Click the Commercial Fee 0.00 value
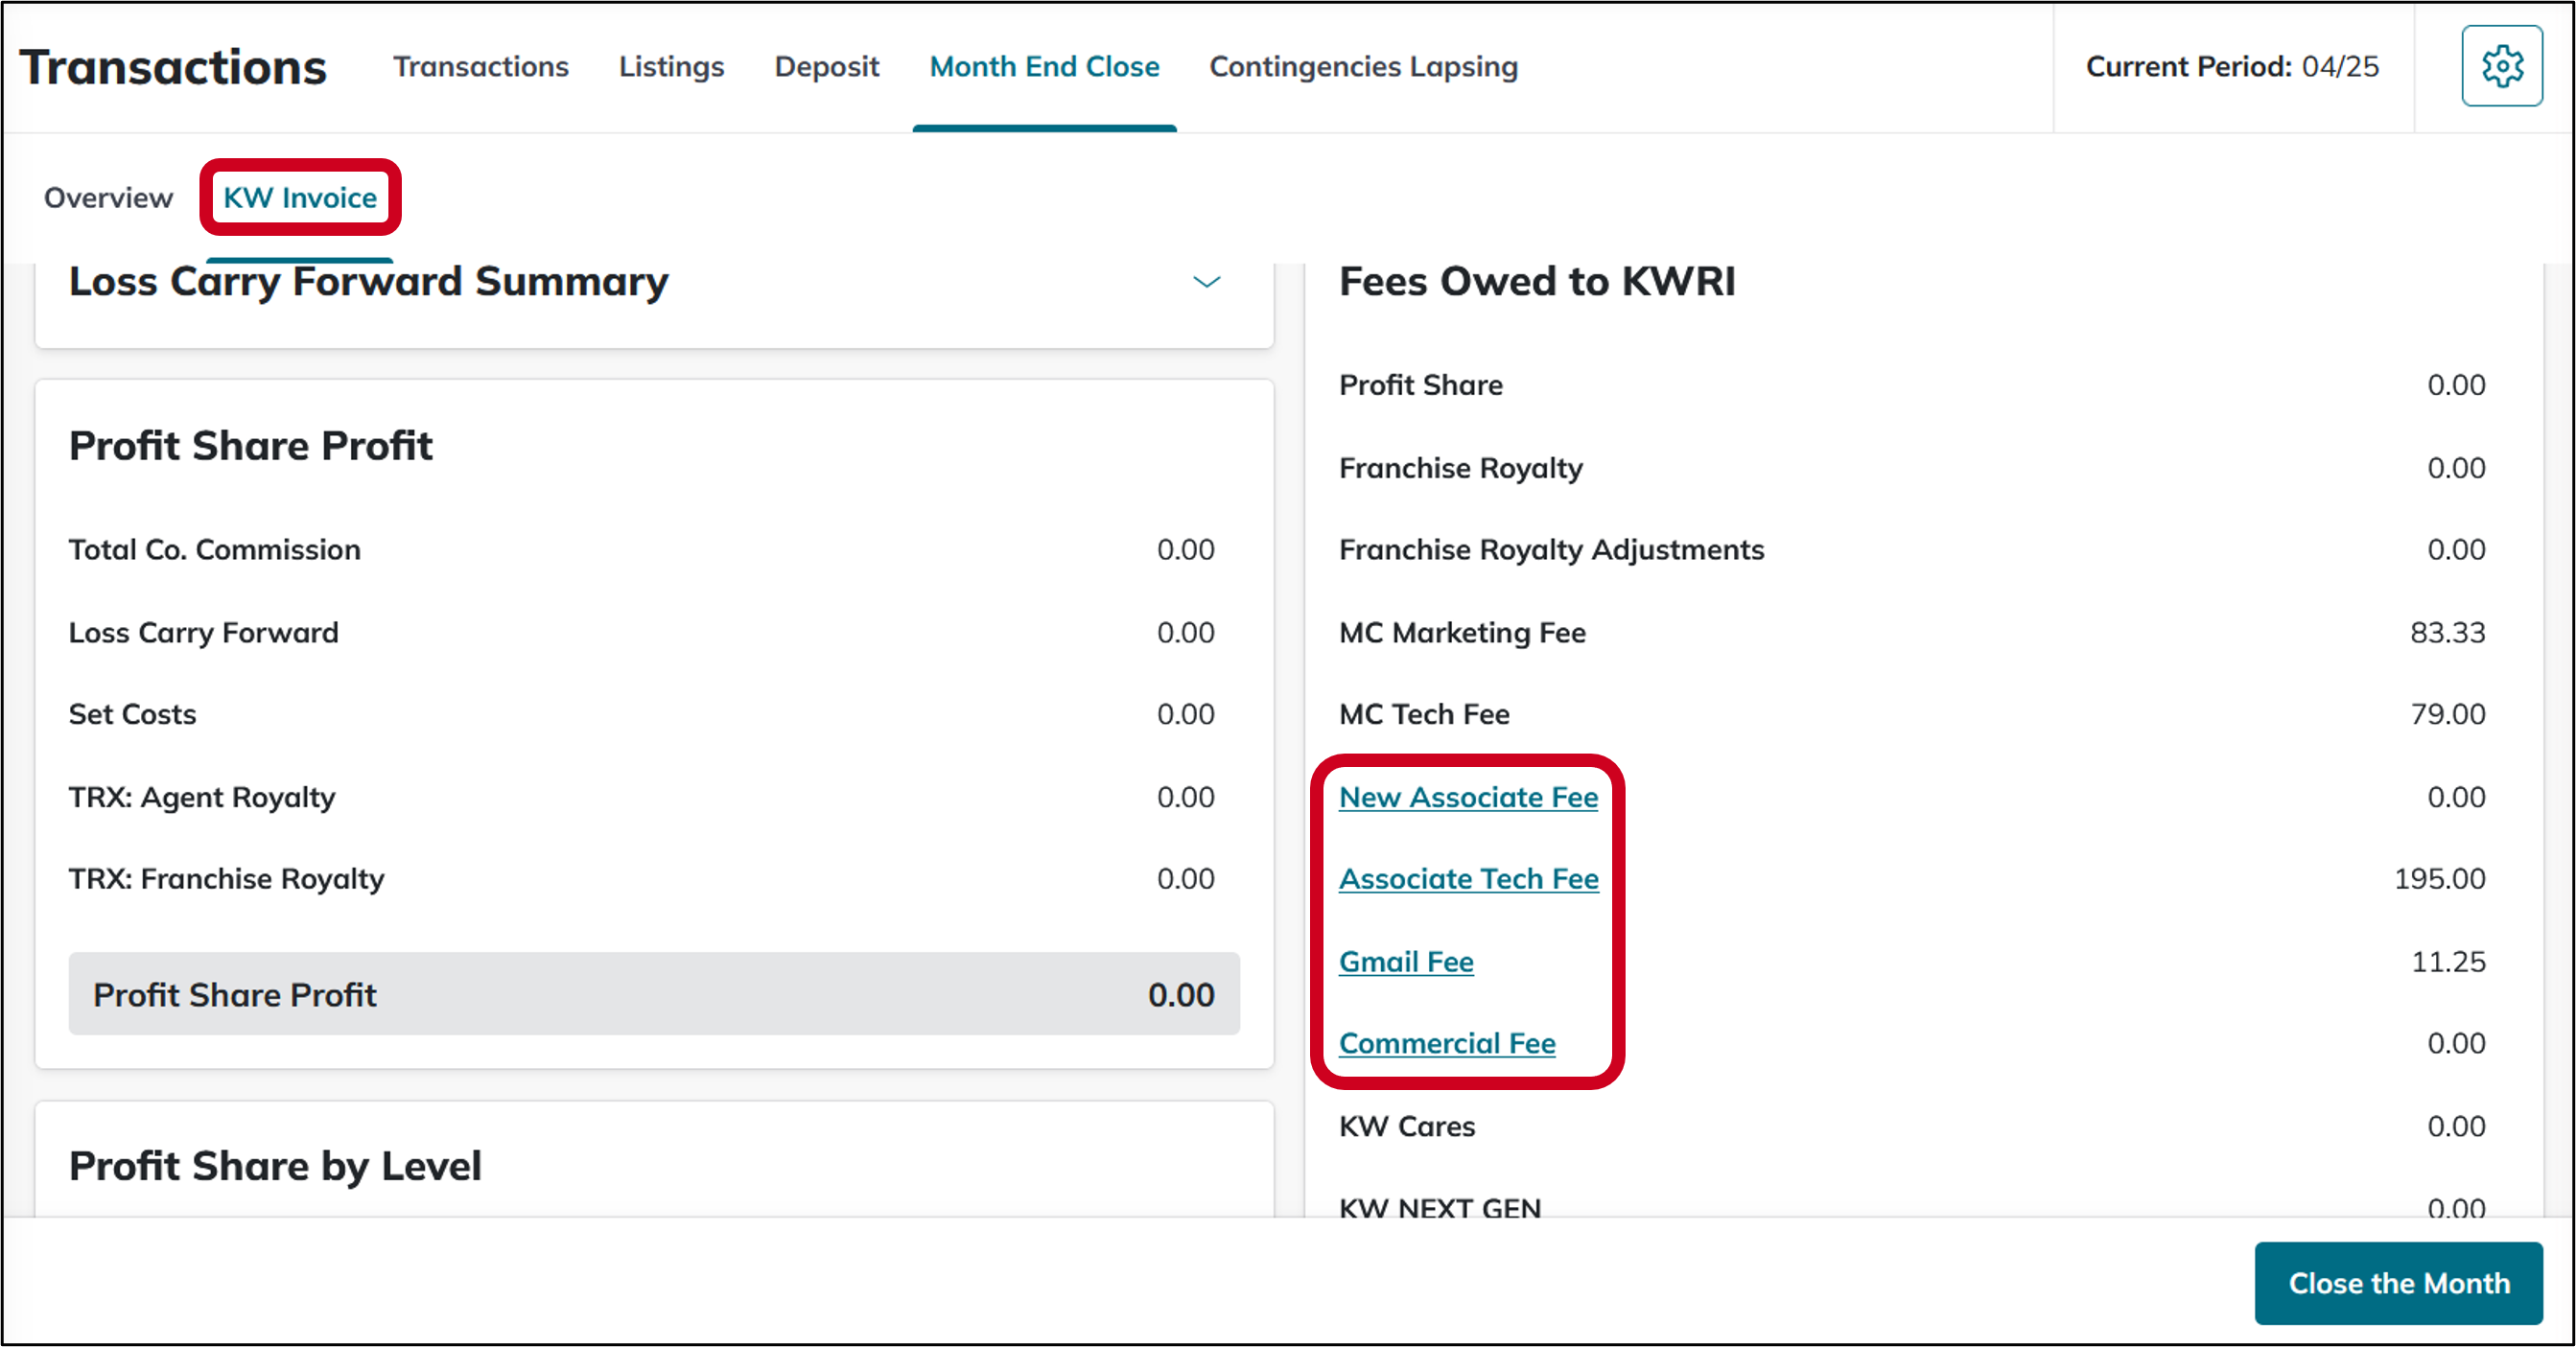 click(2456, 1044)
